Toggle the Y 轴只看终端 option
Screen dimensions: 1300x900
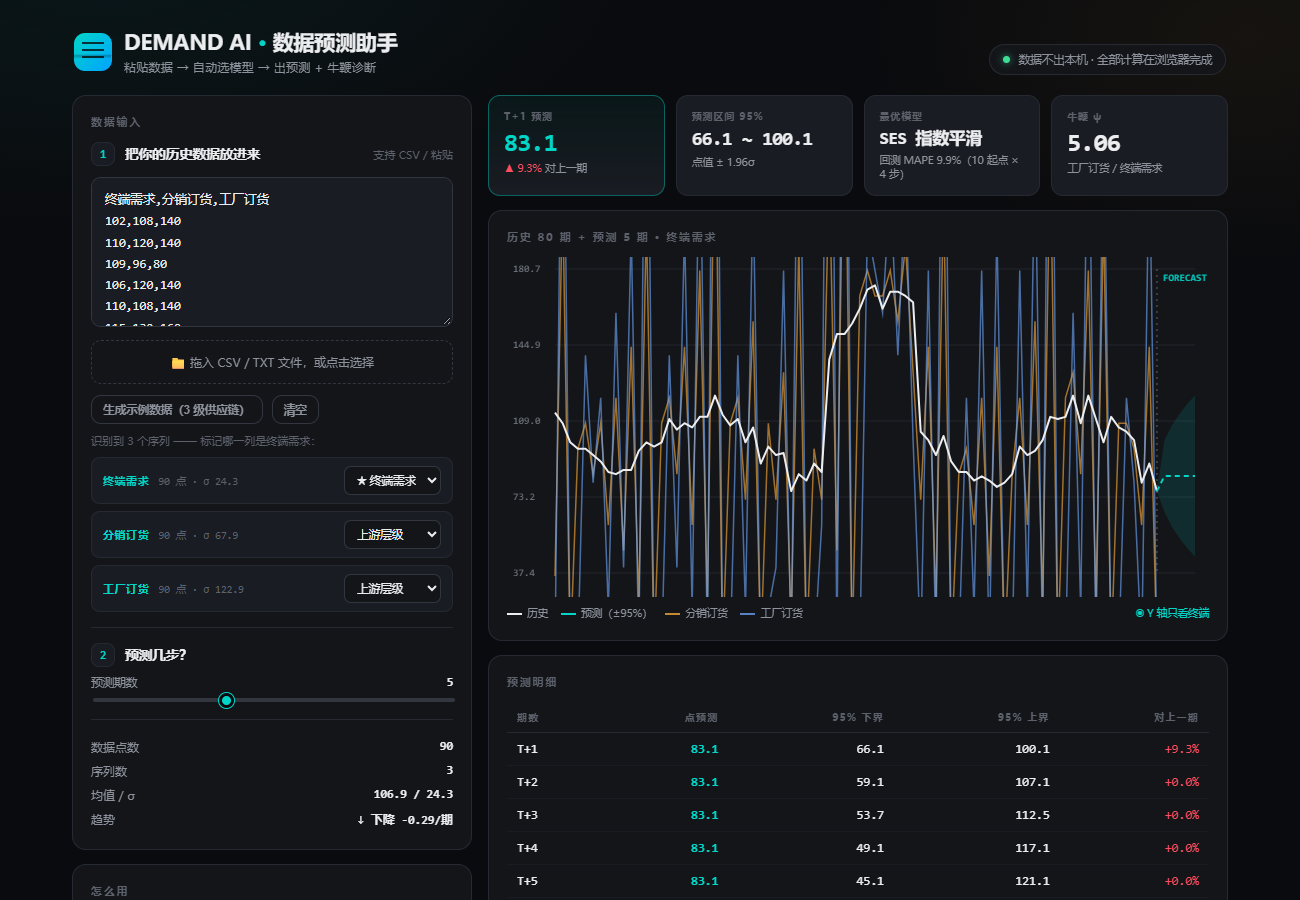click(x=1172, y=613)
